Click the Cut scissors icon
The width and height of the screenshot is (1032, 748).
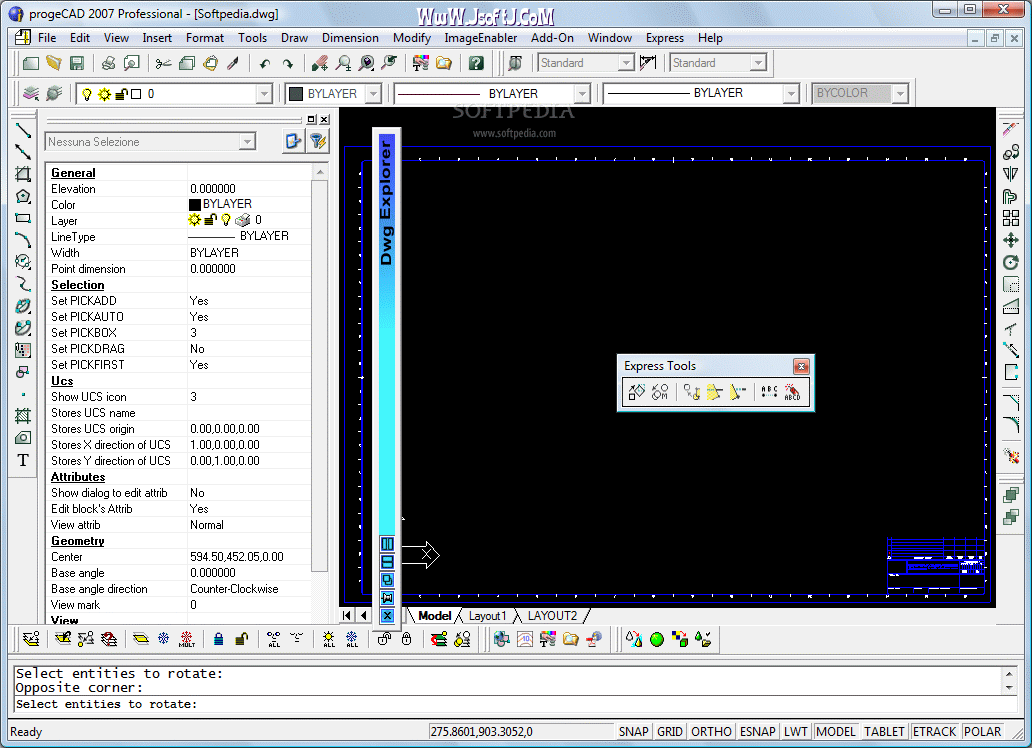click(x=163, y=63)
